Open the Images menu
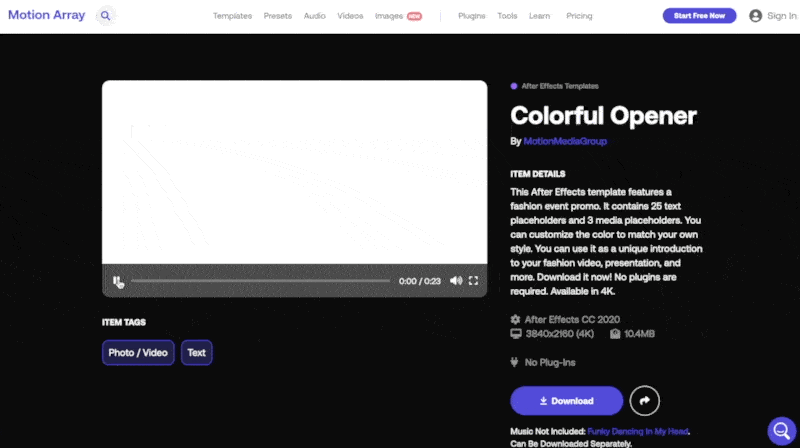The image size is (800, 448). pyautogui.click(x=389, y=16)
